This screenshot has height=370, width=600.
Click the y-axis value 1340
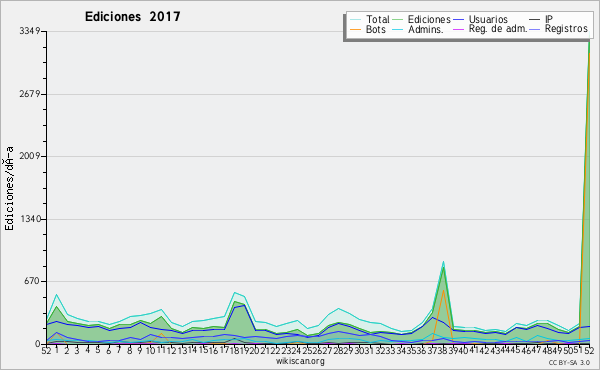click(x=30, y=219)
